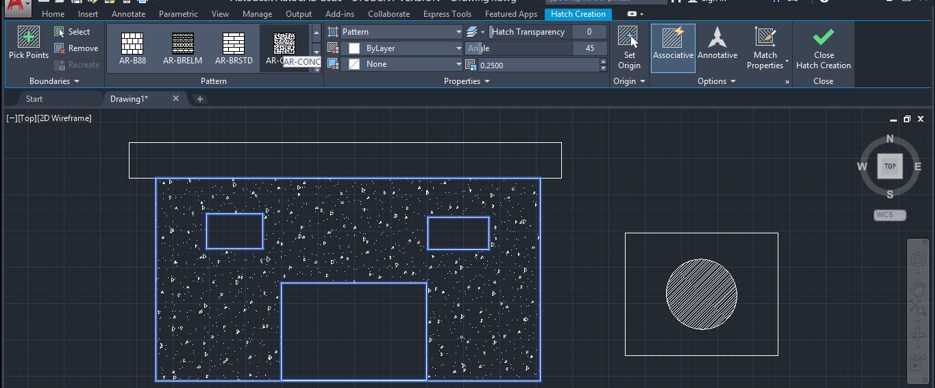935x388 pixels.
Task: Click the scale spinner arrows
Action: pos(603,65)
